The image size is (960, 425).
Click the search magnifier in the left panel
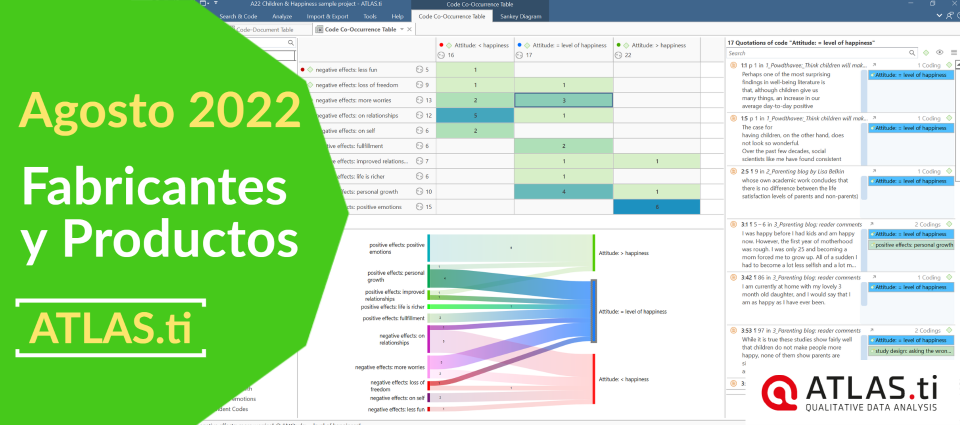point(291,43)
